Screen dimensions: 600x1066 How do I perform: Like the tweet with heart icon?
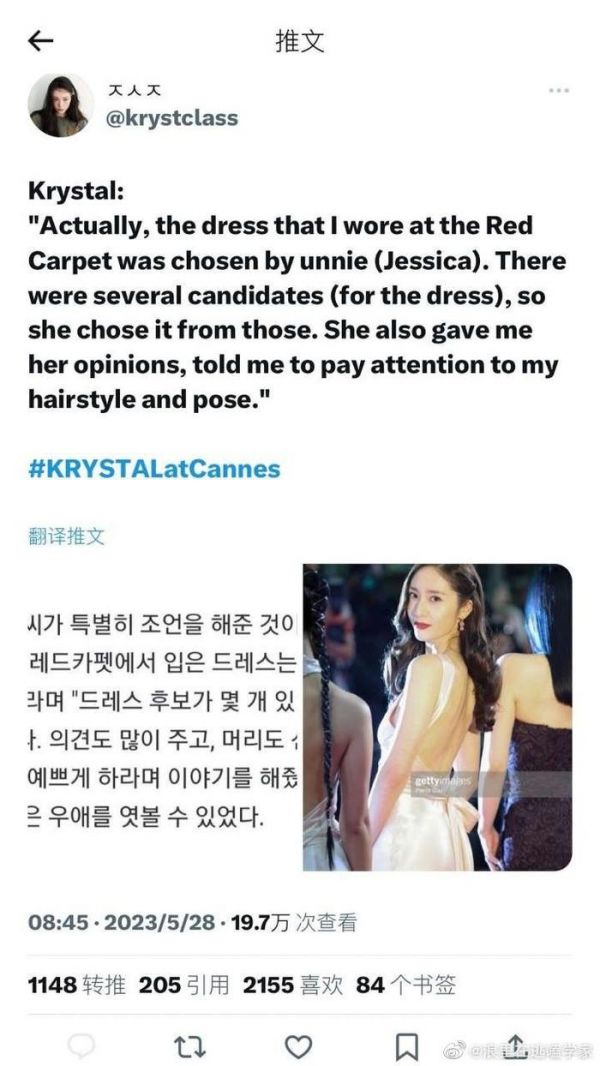(298, 1047)
